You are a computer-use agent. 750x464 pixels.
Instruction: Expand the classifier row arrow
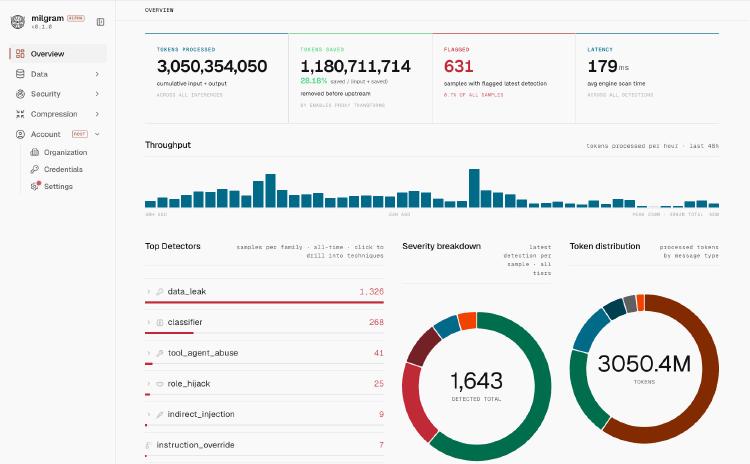(x=148, y=322)
